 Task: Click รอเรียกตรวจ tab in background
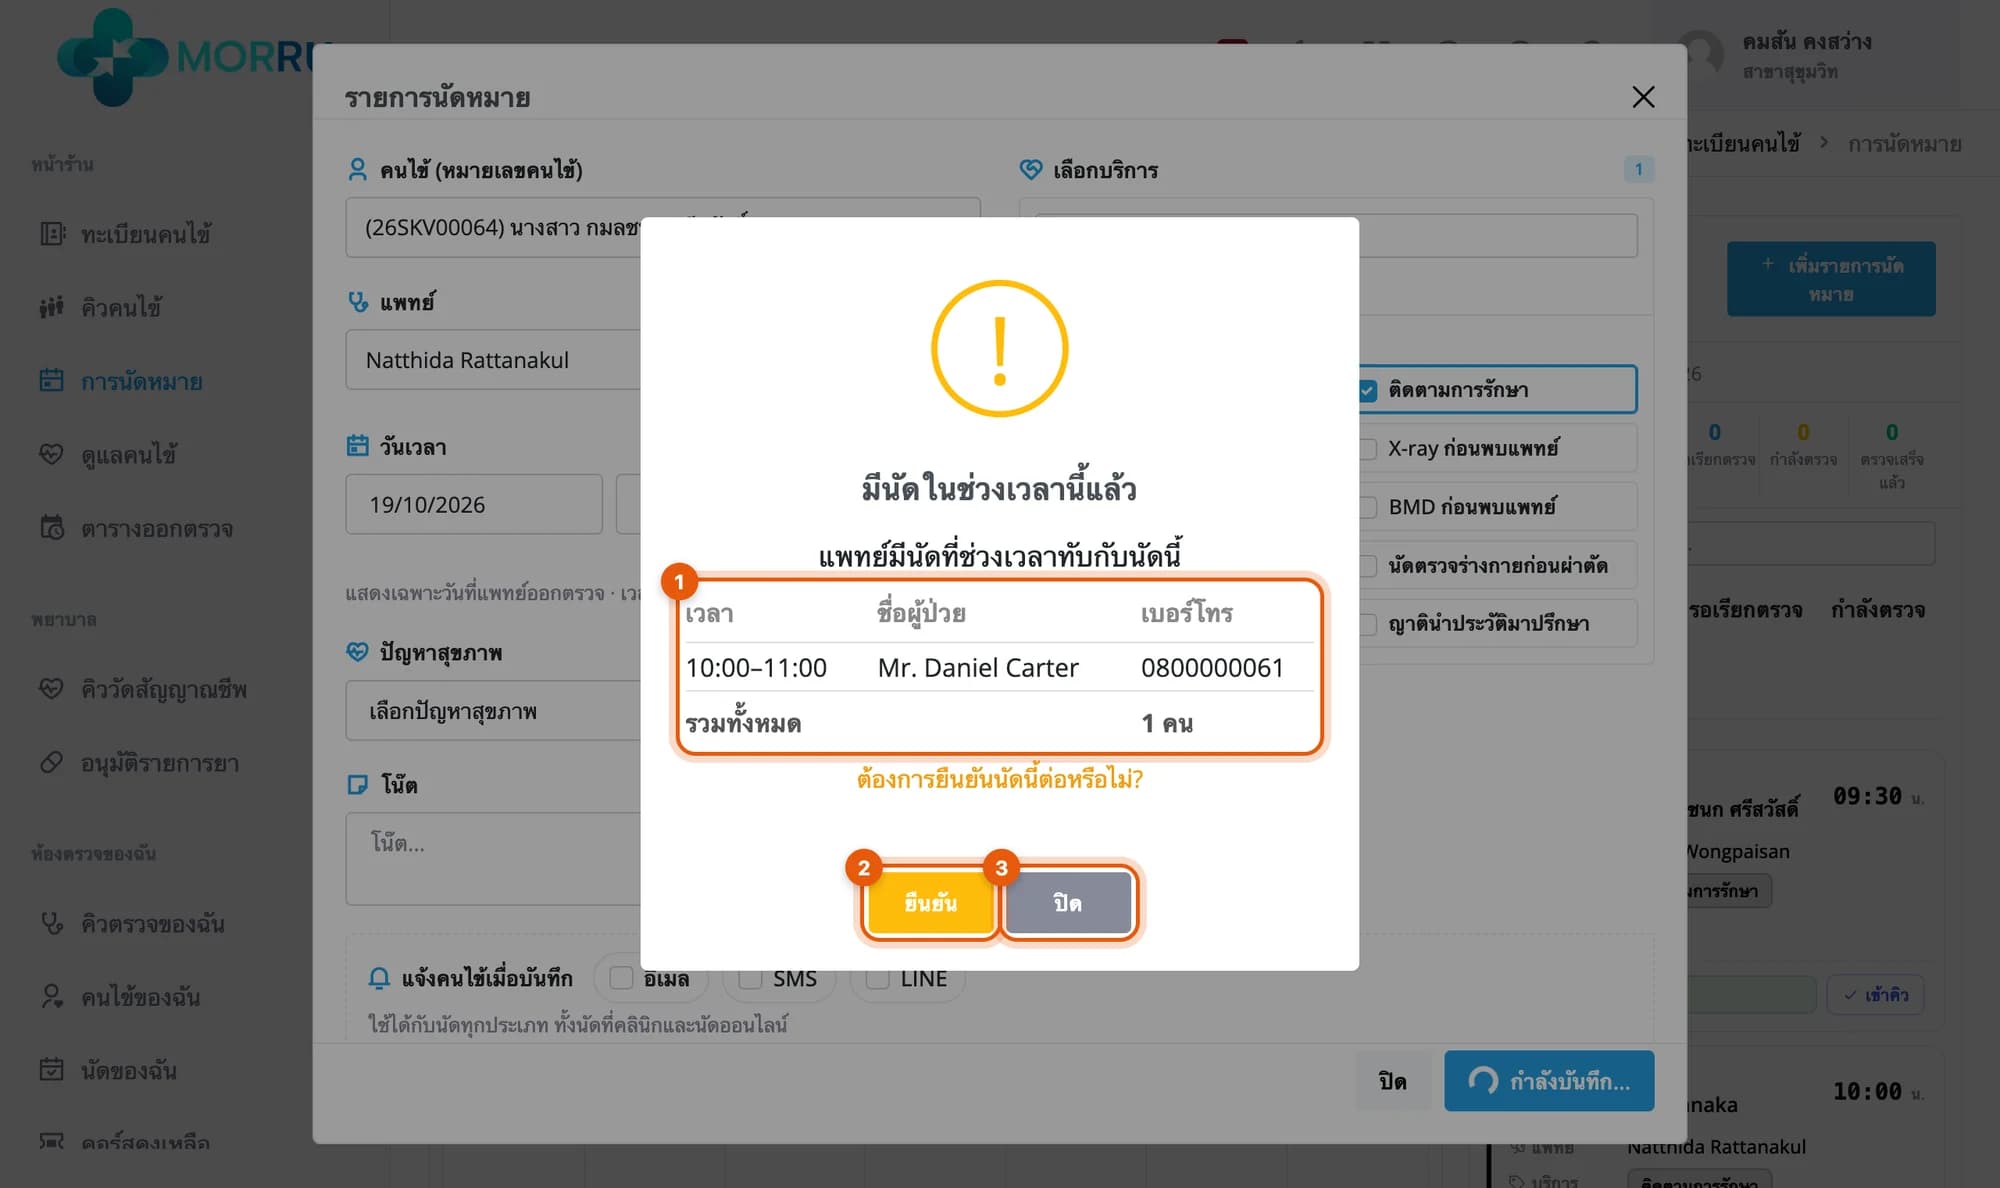coord(1745,610)
